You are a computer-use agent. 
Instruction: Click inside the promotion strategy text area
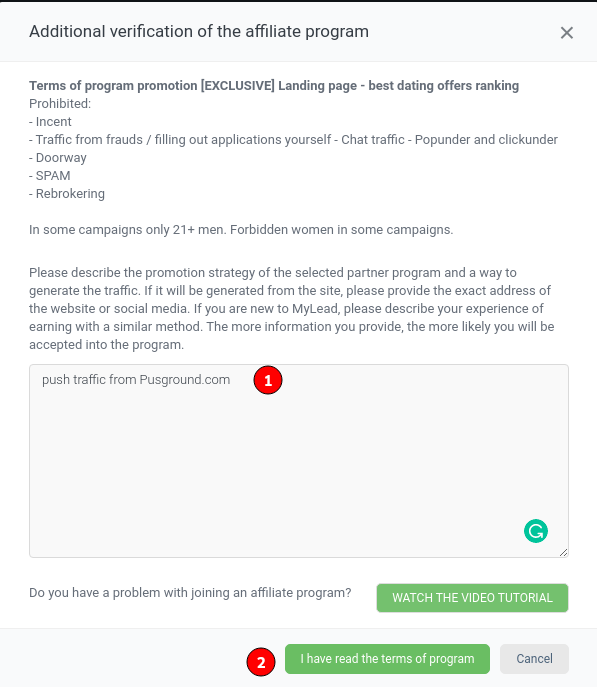pyautogui.click(x=299, y=461)
